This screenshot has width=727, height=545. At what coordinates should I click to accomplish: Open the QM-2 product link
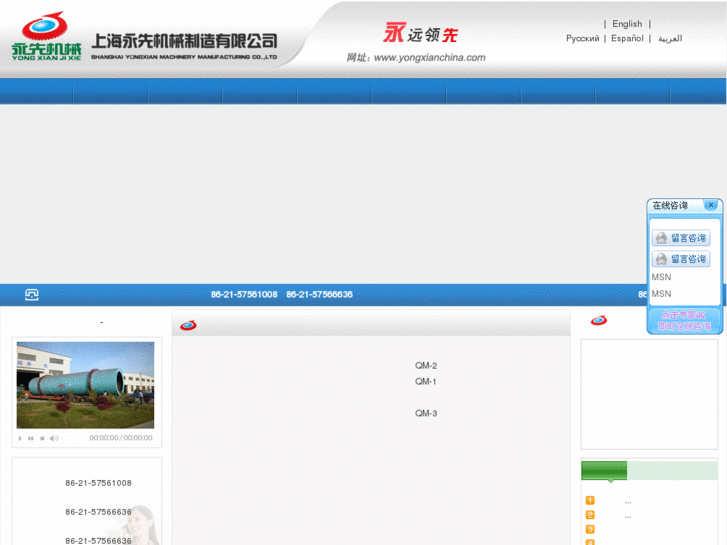[x=426, y=365]
